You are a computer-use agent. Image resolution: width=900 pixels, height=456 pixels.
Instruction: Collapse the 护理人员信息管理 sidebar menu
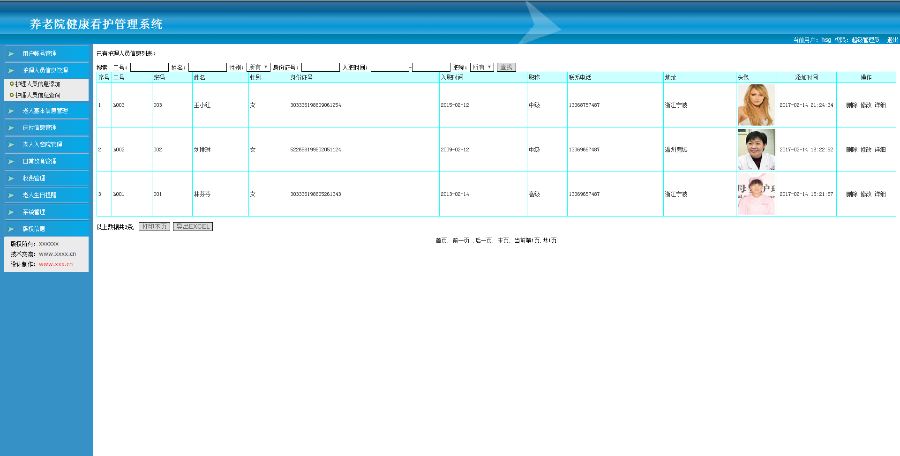[x=46, y=70]
